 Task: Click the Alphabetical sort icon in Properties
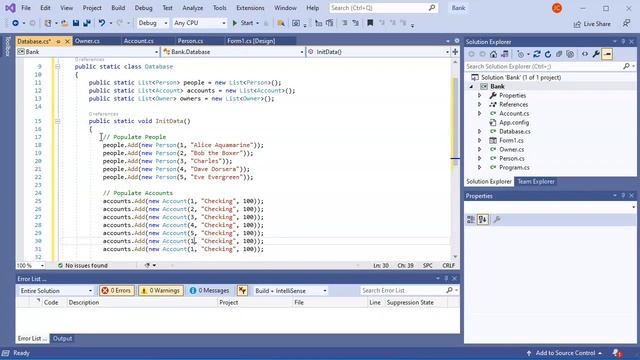[483, 220]
